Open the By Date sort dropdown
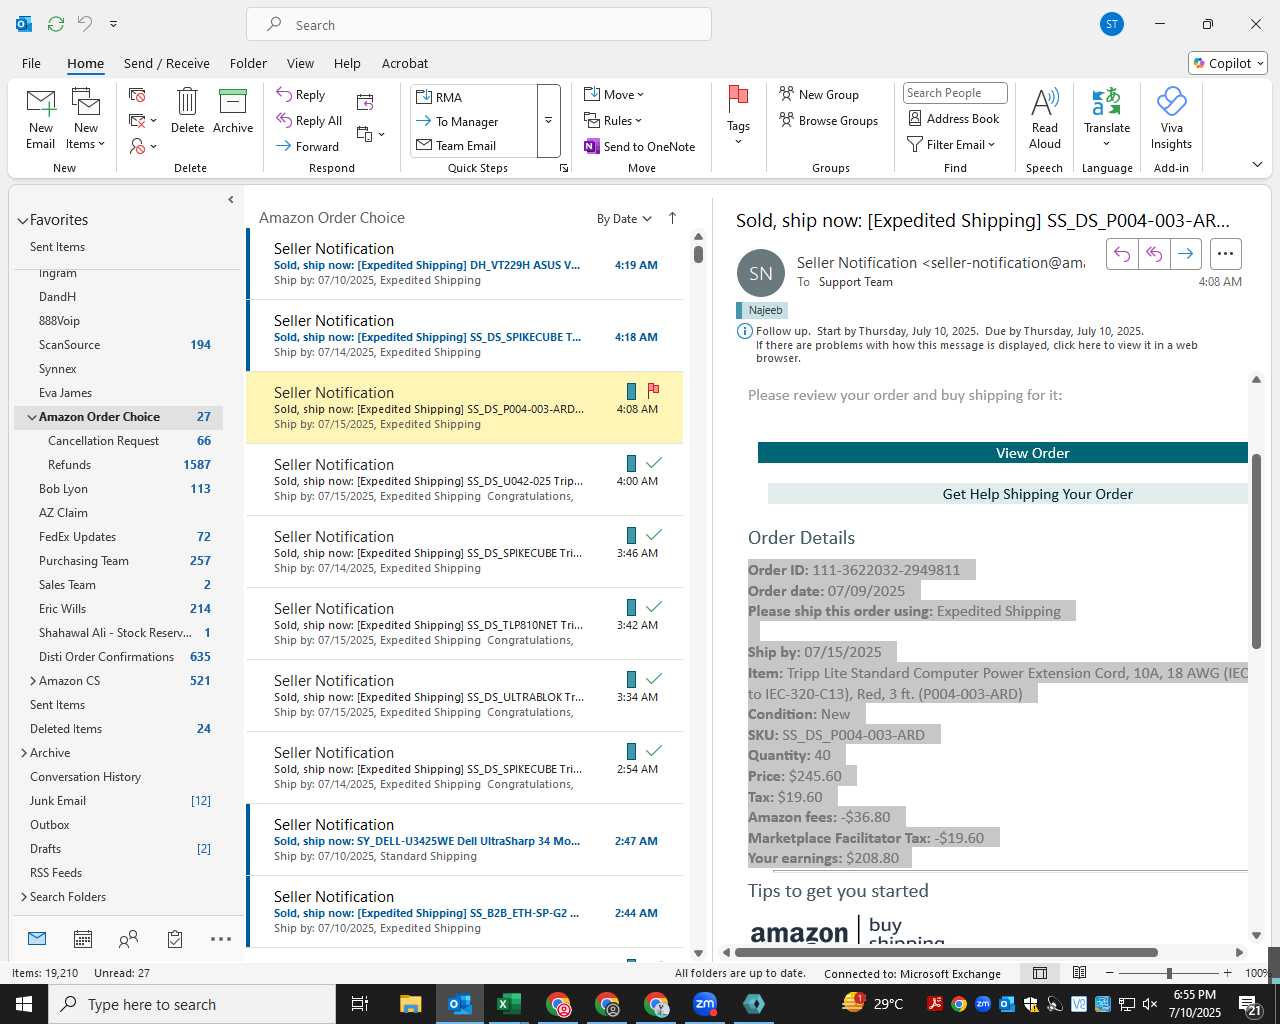1280x1024 pixels. pyautogui.click(x=624, y=219)
